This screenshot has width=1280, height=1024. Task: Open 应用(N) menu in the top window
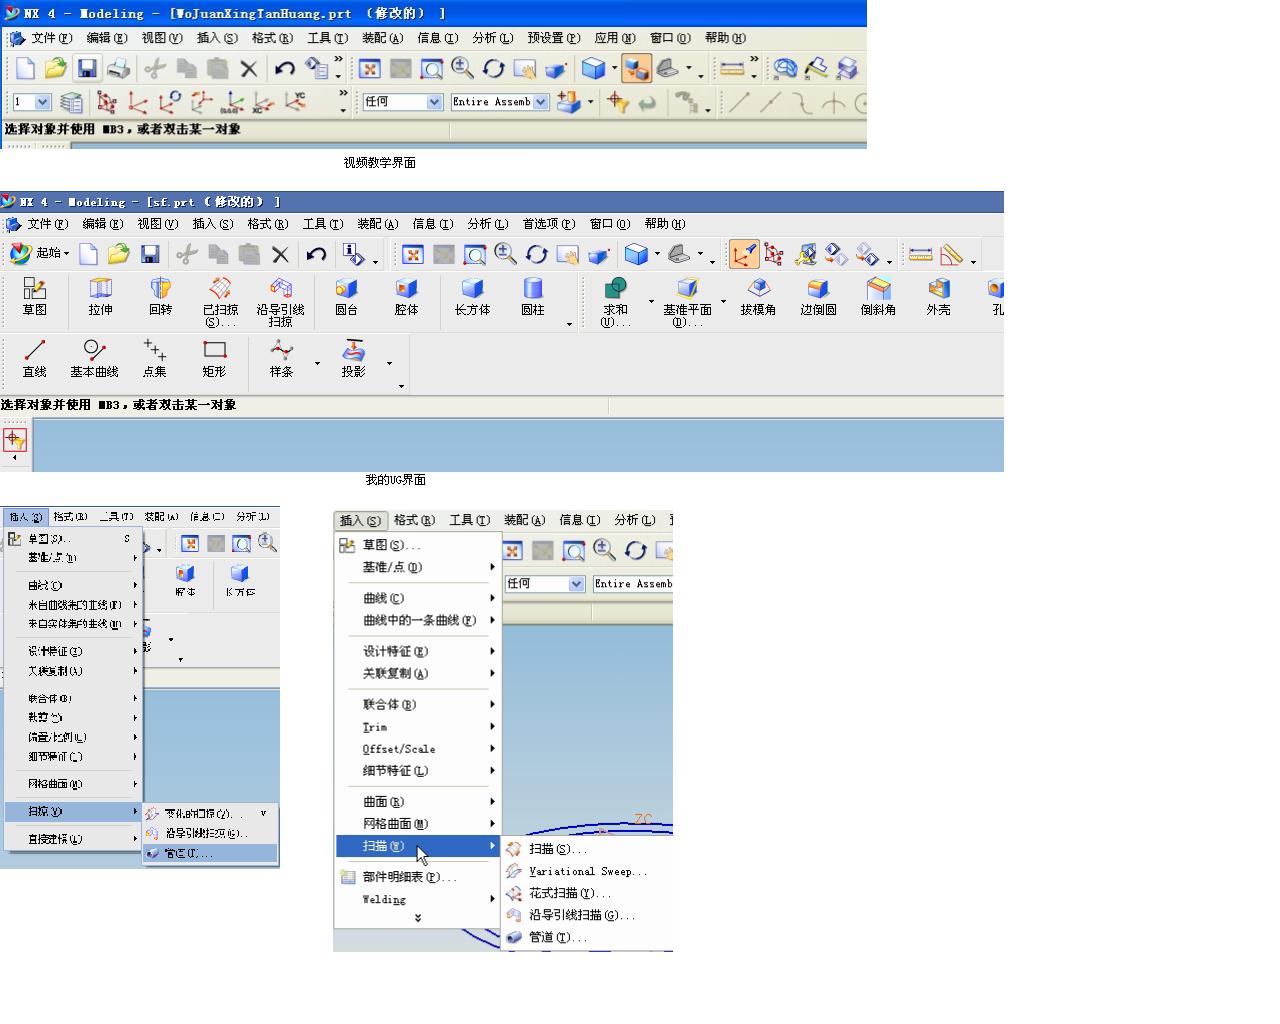pyautogui.click(x=614, y=38)
